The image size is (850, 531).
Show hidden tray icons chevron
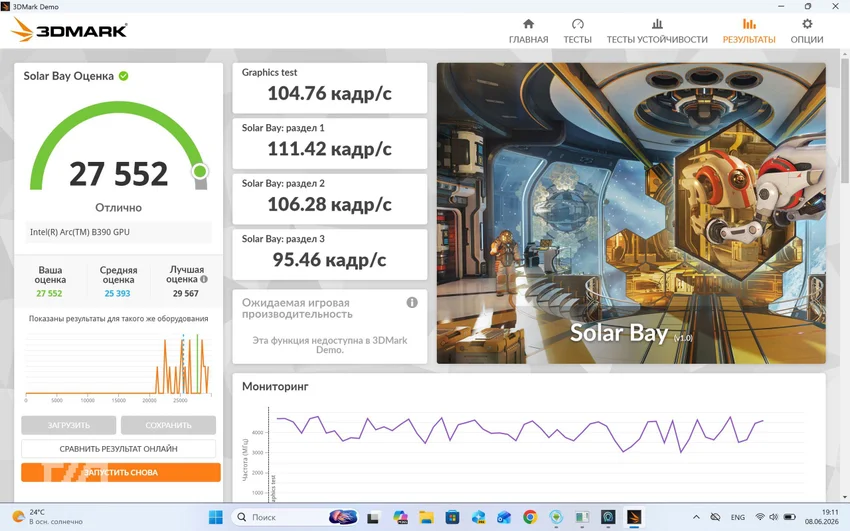[x=697, y=517]
